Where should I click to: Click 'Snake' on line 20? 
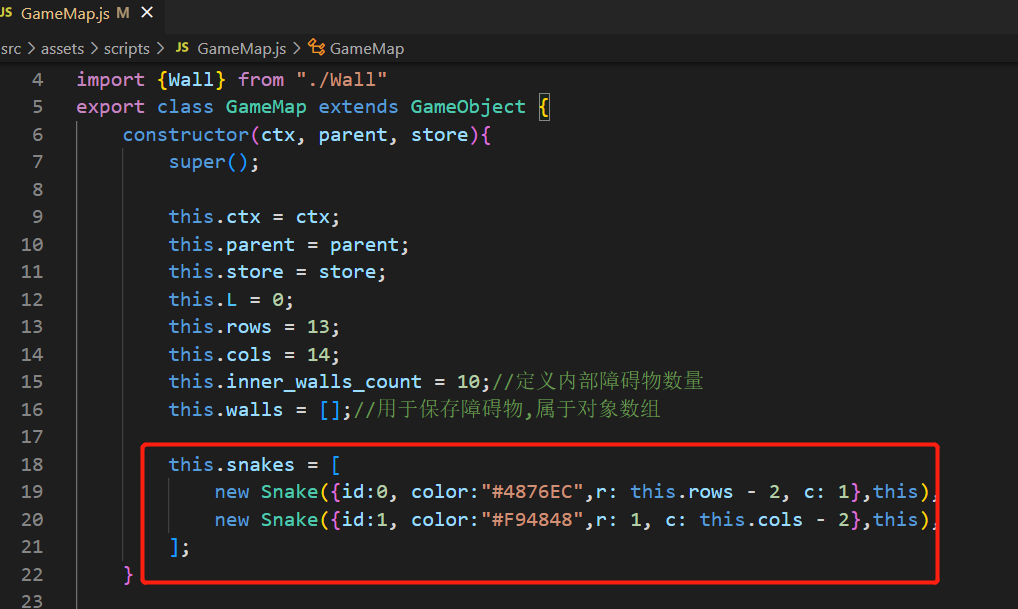(290, 520)
